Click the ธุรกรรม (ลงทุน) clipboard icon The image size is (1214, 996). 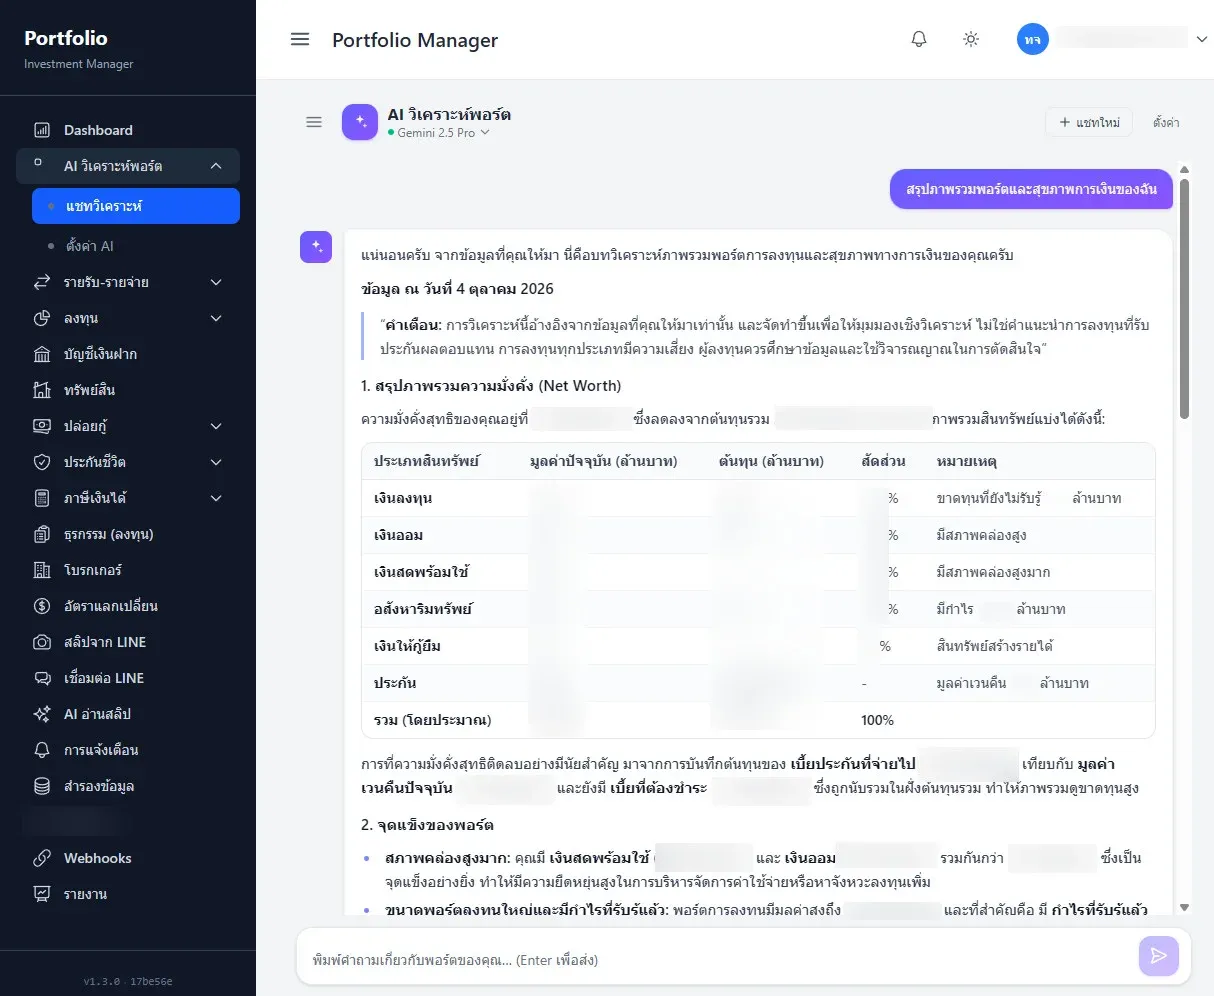[x=42, y=534]
